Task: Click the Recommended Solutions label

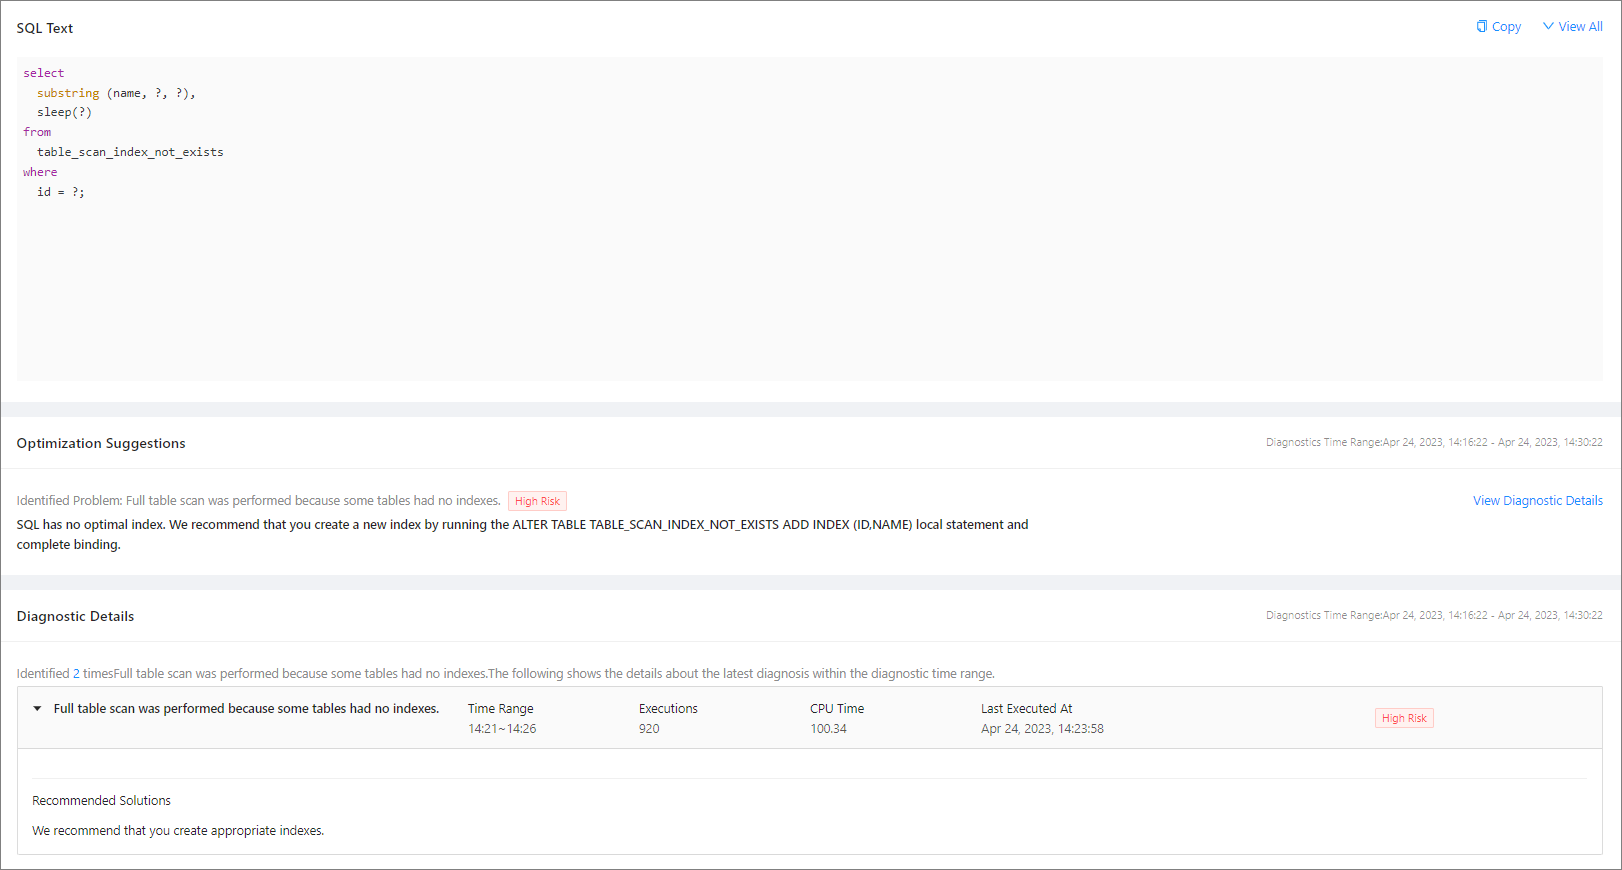Action: click(101, 801)
